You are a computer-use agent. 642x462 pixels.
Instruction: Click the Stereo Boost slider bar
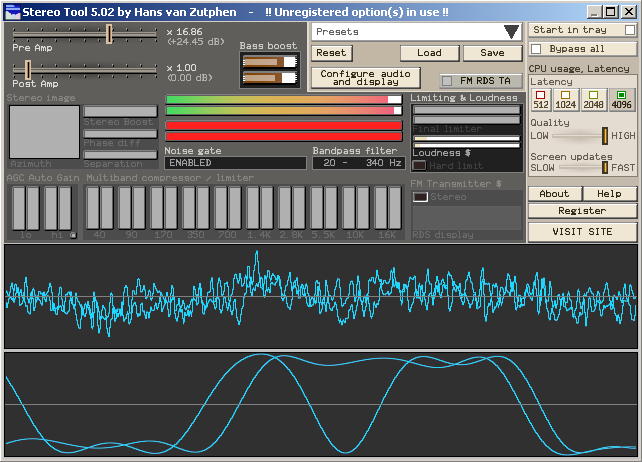coord(120,111)
